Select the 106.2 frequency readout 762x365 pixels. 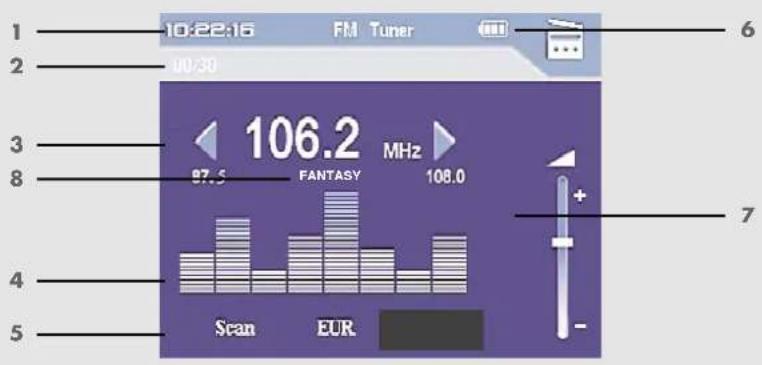302,139
